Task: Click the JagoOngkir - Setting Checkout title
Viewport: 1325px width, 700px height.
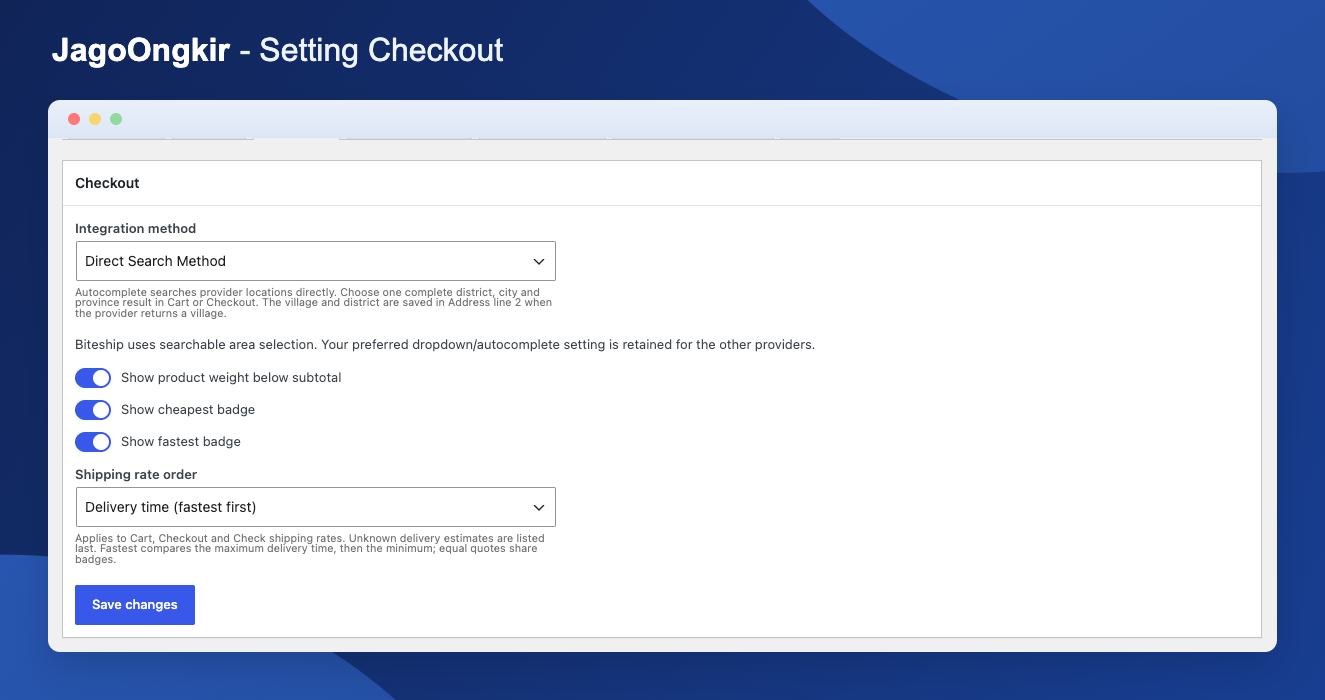Action: pos(278,50)
